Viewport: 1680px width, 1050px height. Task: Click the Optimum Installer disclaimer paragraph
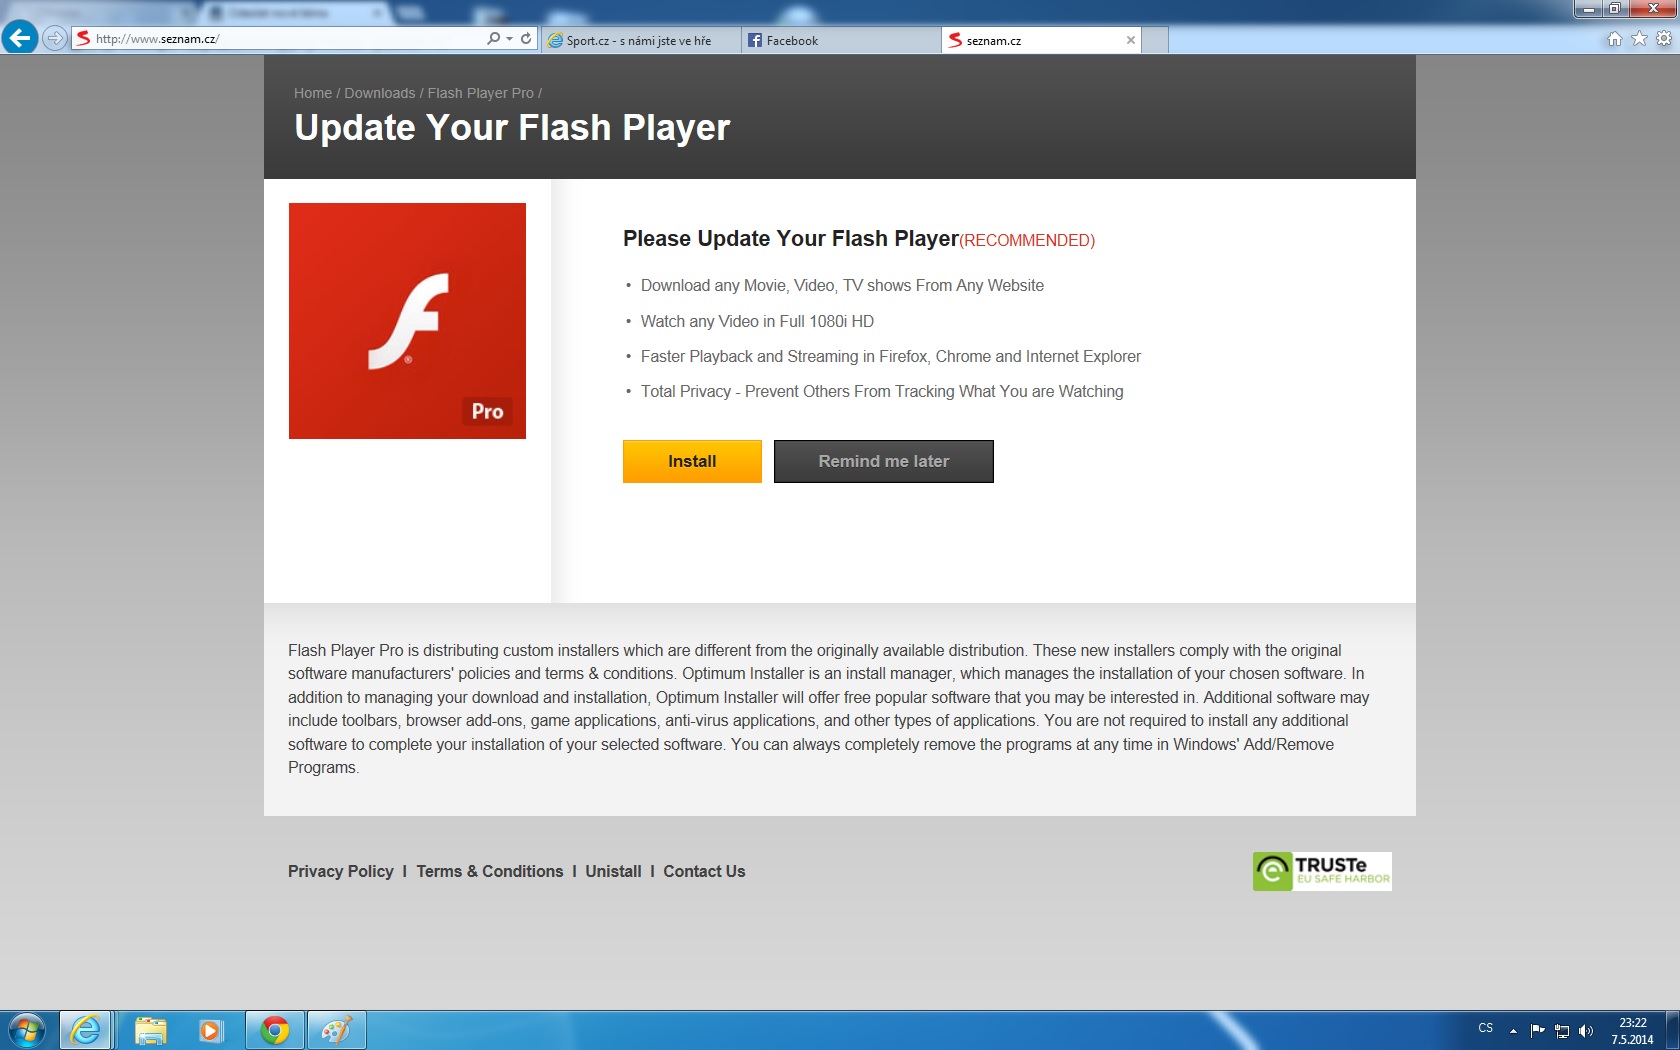coord(829,709)
